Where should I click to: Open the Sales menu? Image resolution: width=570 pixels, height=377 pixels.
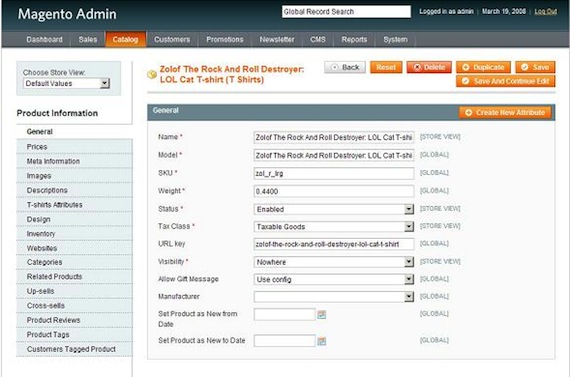[88, 39]
